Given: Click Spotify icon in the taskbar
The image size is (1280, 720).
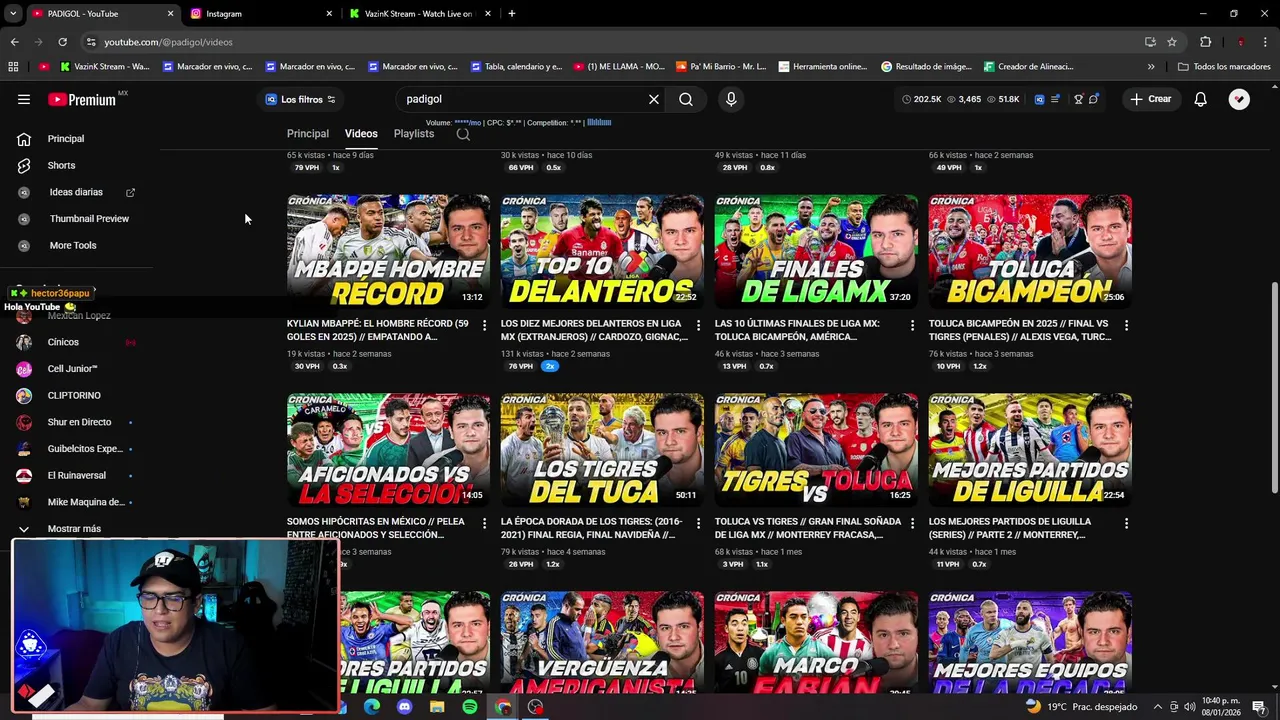Looking at the screenshot, I should click(470, 707).
